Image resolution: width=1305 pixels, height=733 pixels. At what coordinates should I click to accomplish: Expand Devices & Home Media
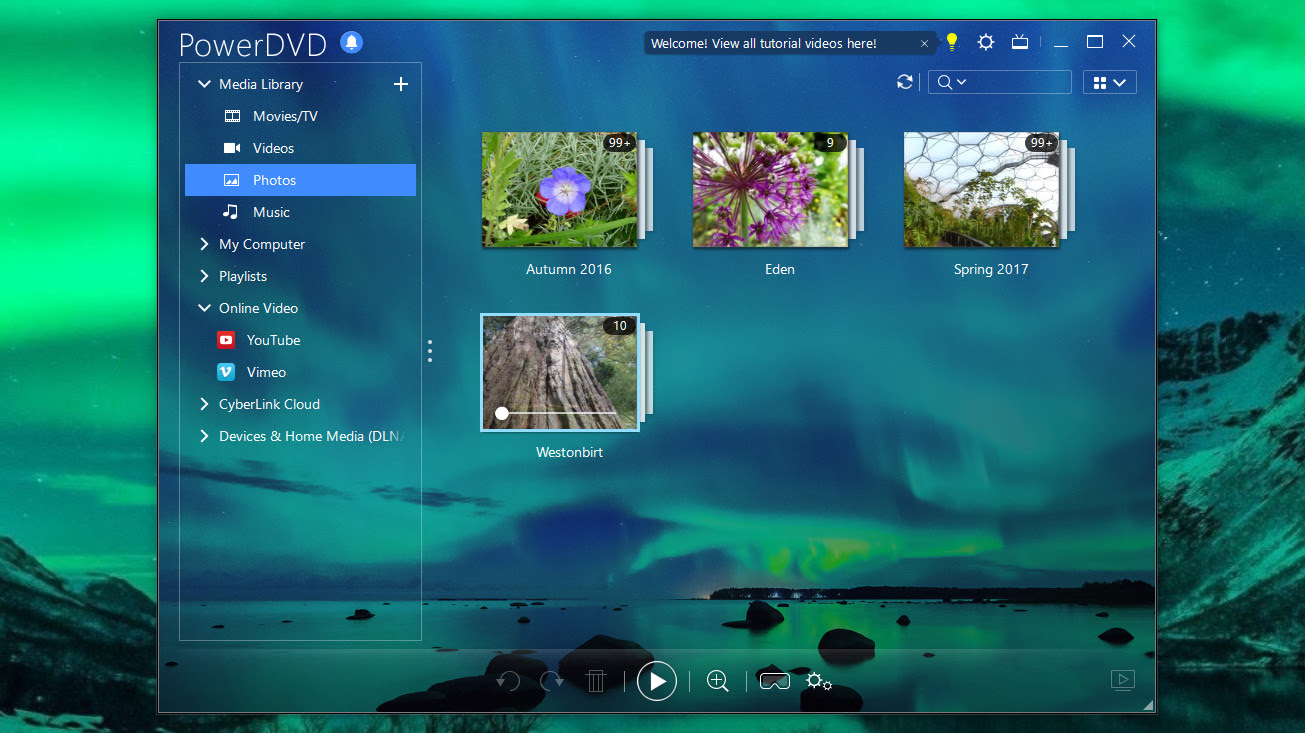pyautogui.click(x=204, y=436)
